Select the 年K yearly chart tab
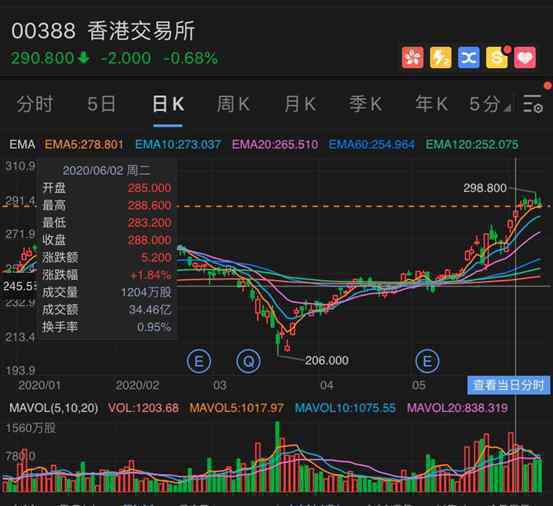 click(432, 104)
